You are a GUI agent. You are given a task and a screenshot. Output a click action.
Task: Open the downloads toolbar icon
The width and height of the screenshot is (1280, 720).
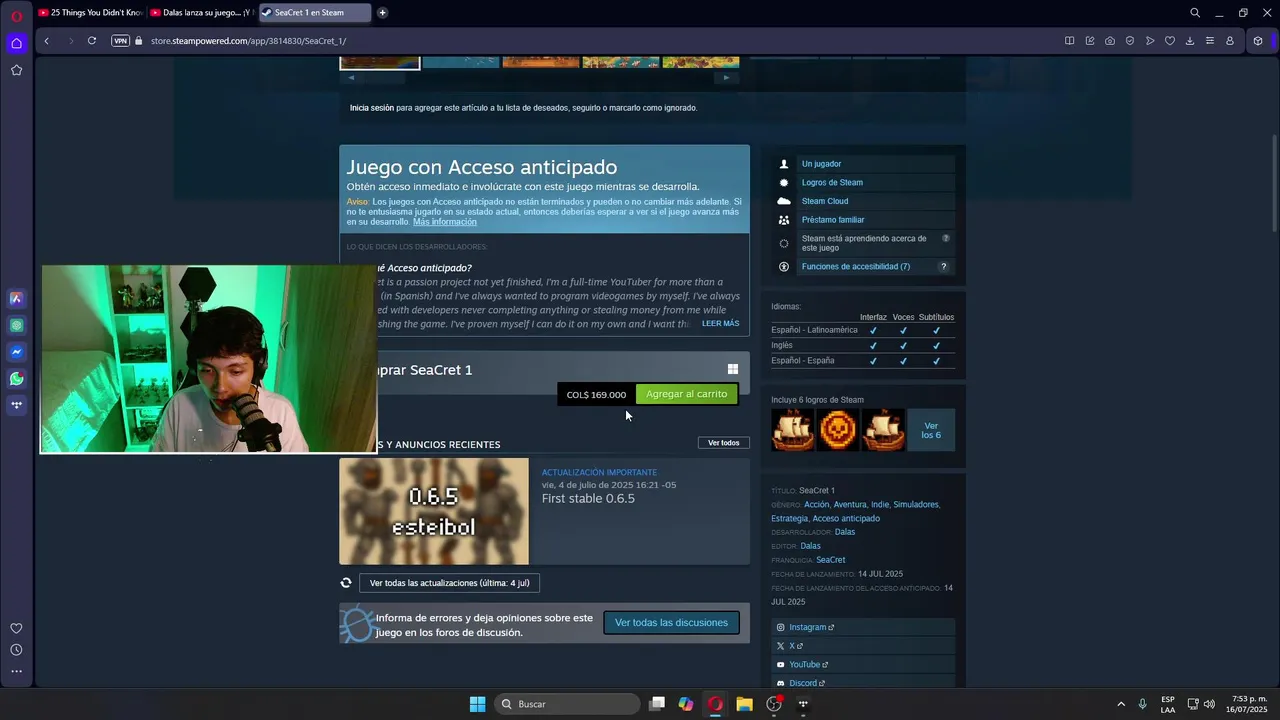pos(1190,41)
